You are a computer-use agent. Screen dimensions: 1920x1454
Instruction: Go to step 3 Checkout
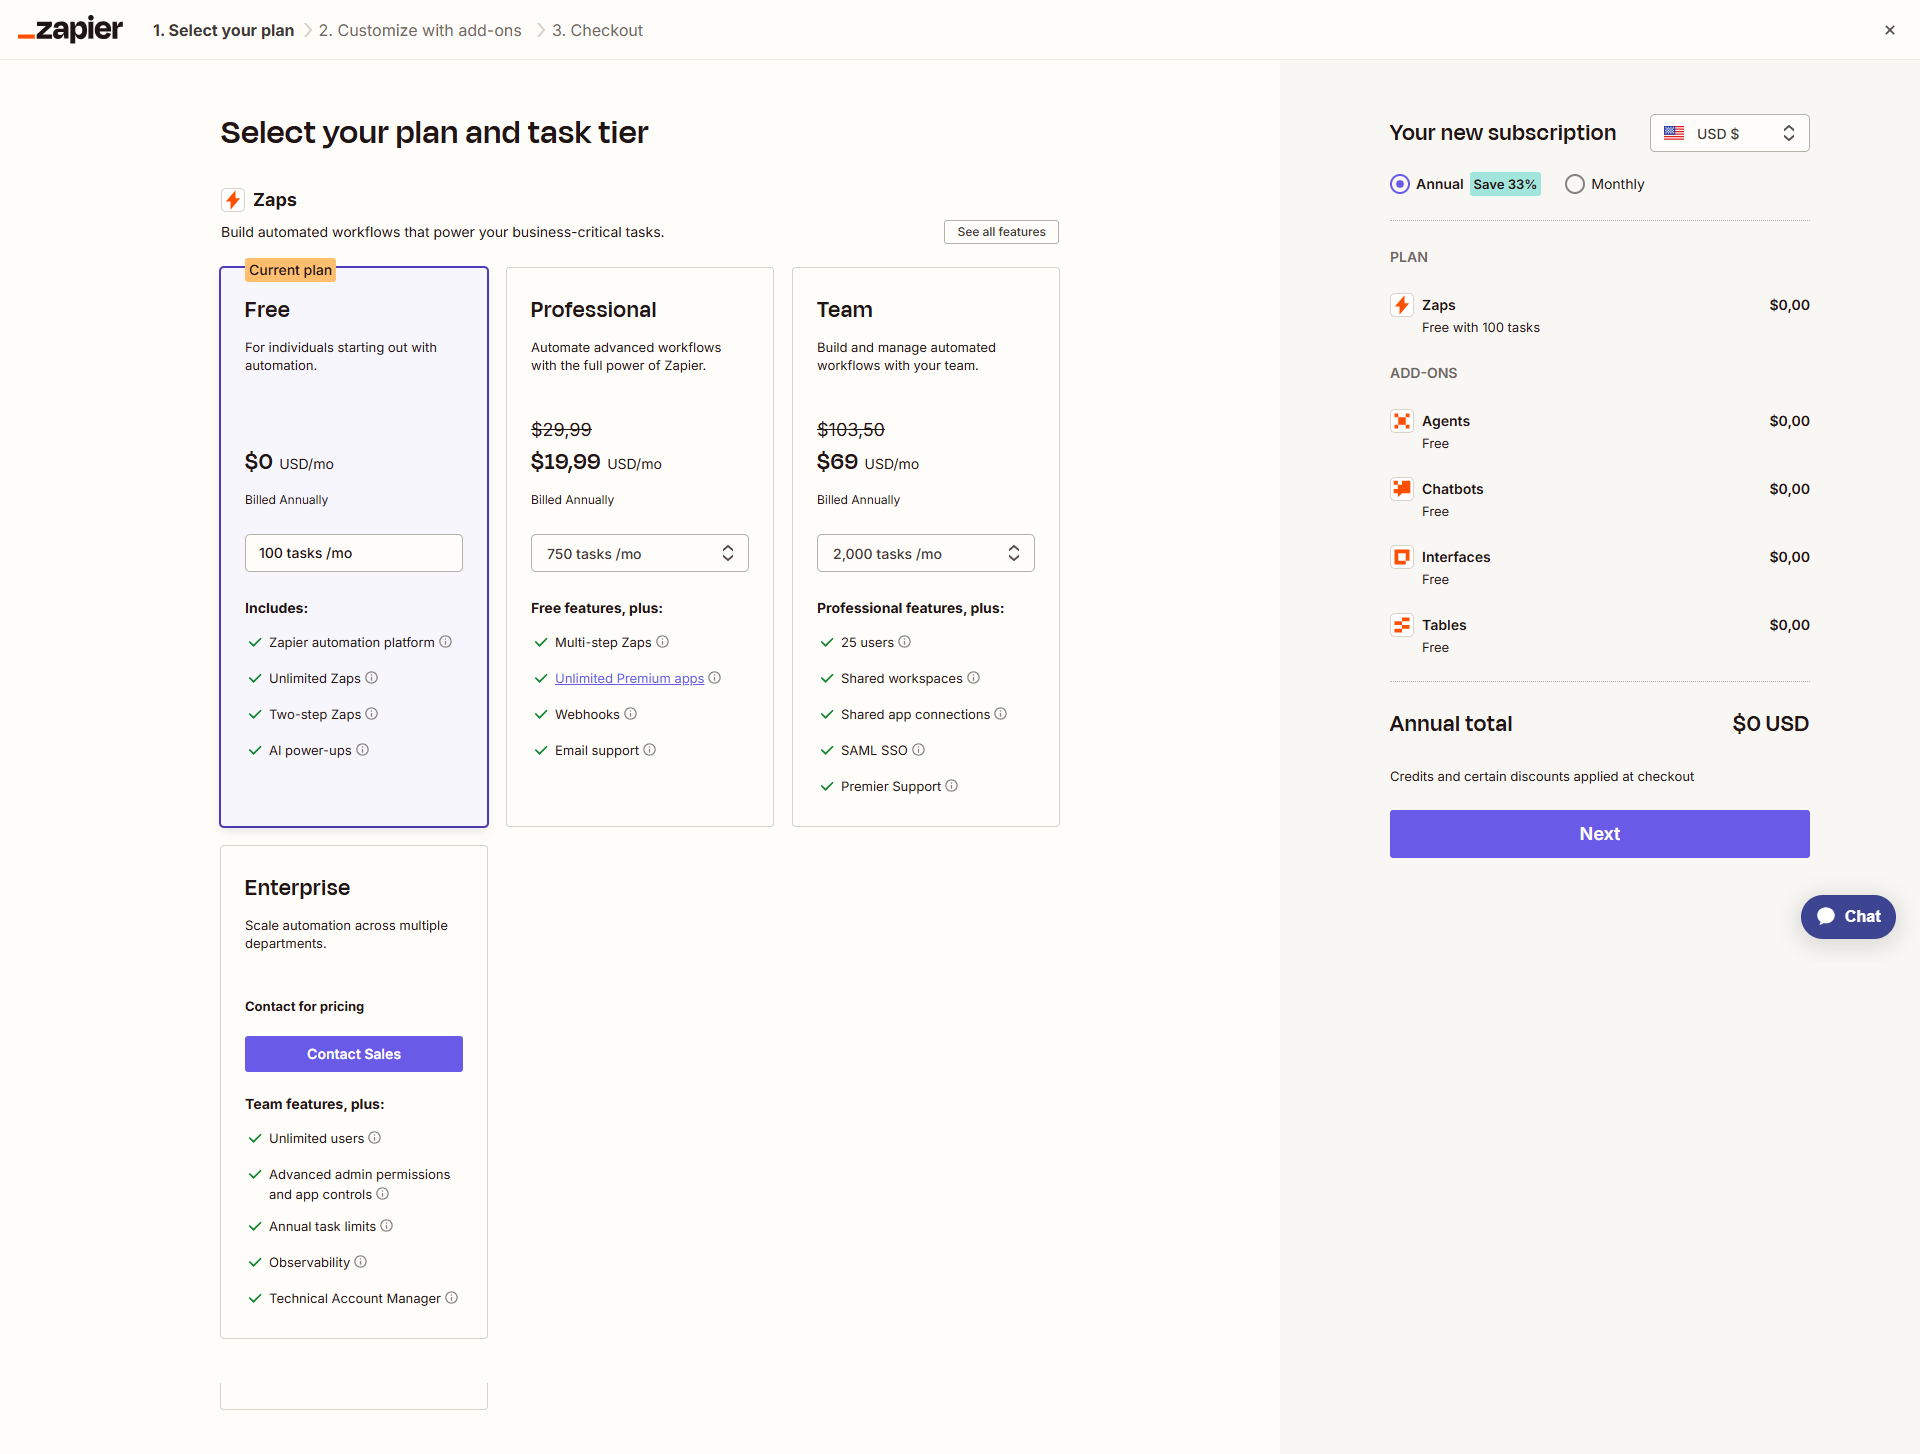[x=598, y=30]
